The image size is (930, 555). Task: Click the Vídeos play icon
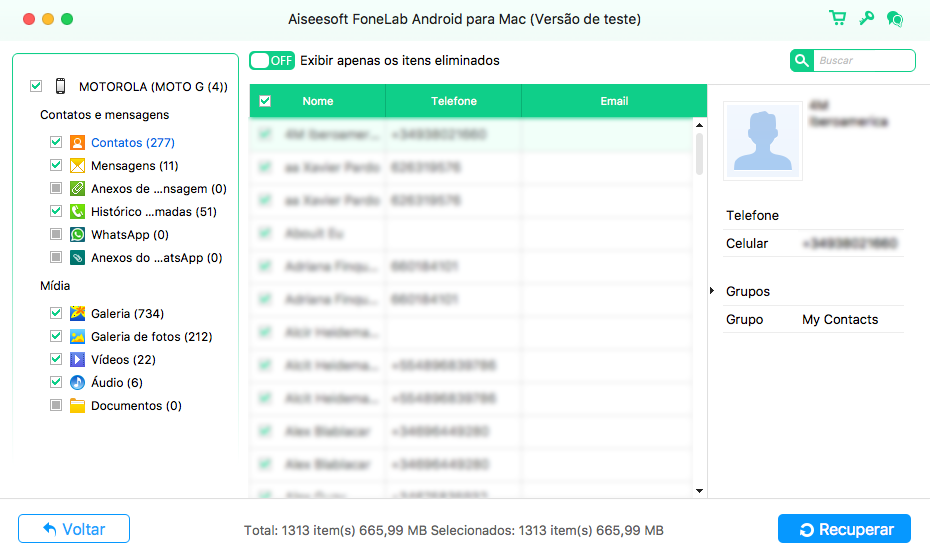pyautogui.click(x=77, y=360)
